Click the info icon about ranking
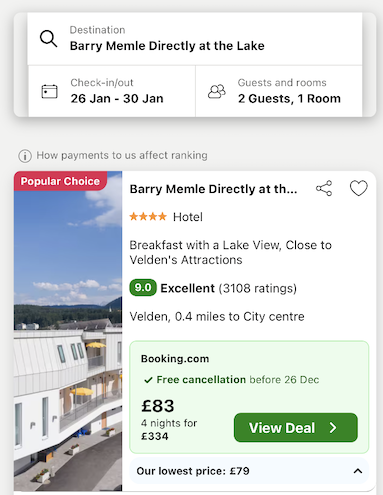383x495 pixels. (25, 156)
